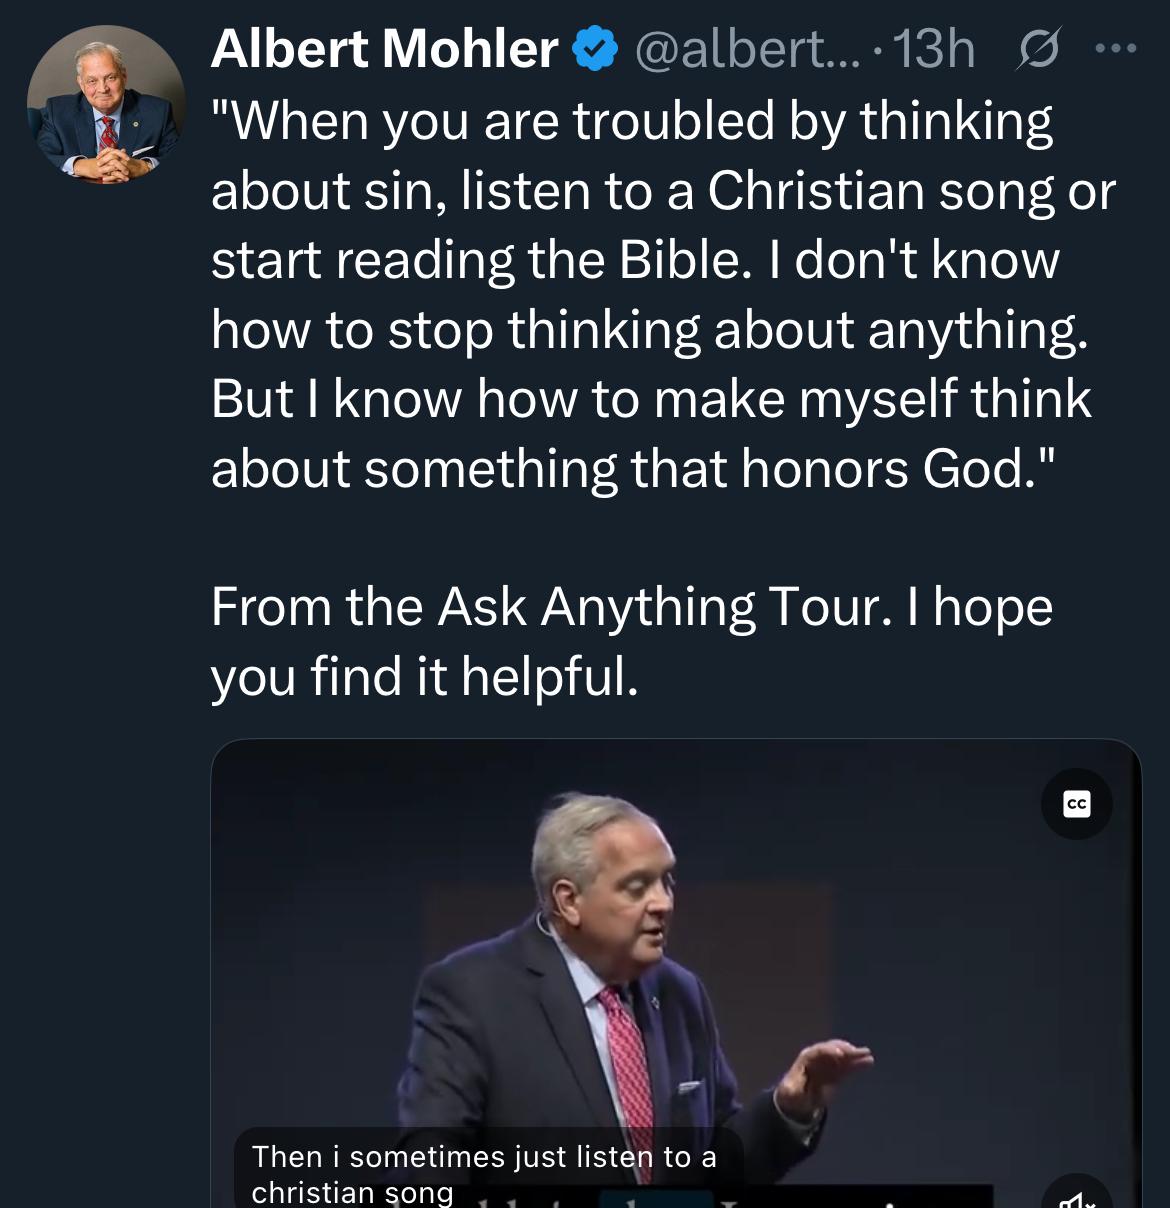This screenshot has width=1170, height=1208.
Task: Open the @albert… handle link
Action: (746, 49)
